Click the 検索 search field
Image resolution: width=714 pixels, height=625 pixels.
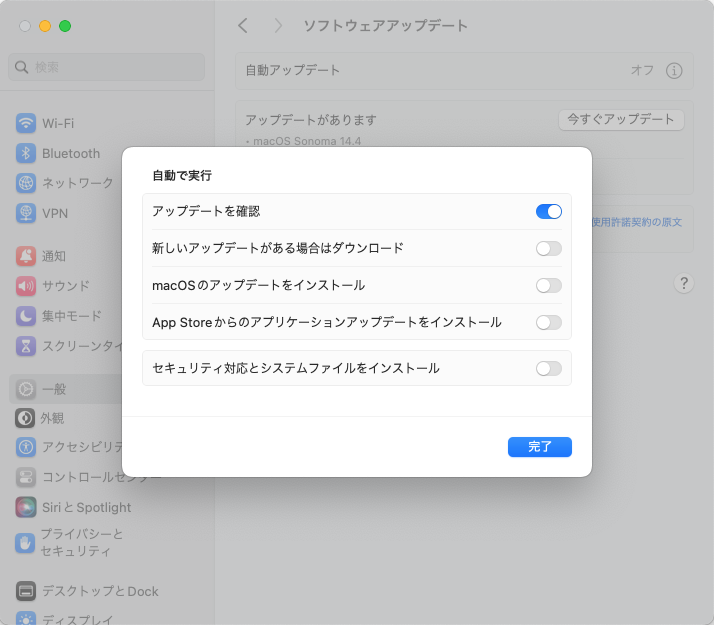point(106,67)
